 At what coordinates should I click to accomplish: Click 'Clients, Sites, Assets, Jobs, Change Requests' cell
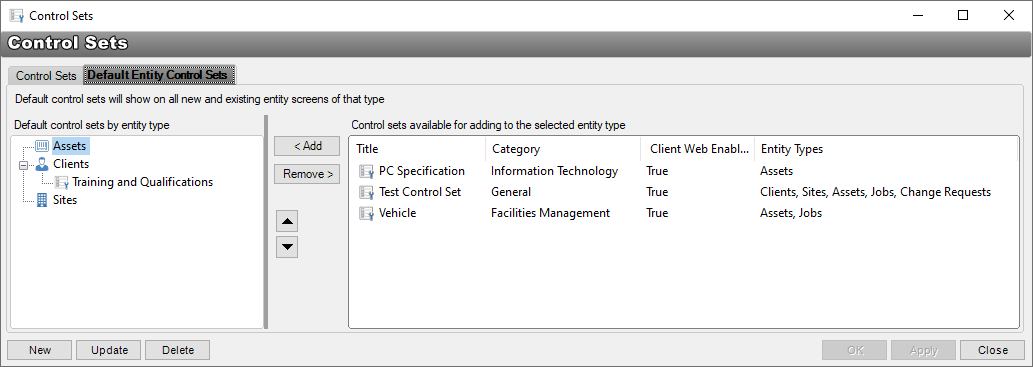[876, 192]
